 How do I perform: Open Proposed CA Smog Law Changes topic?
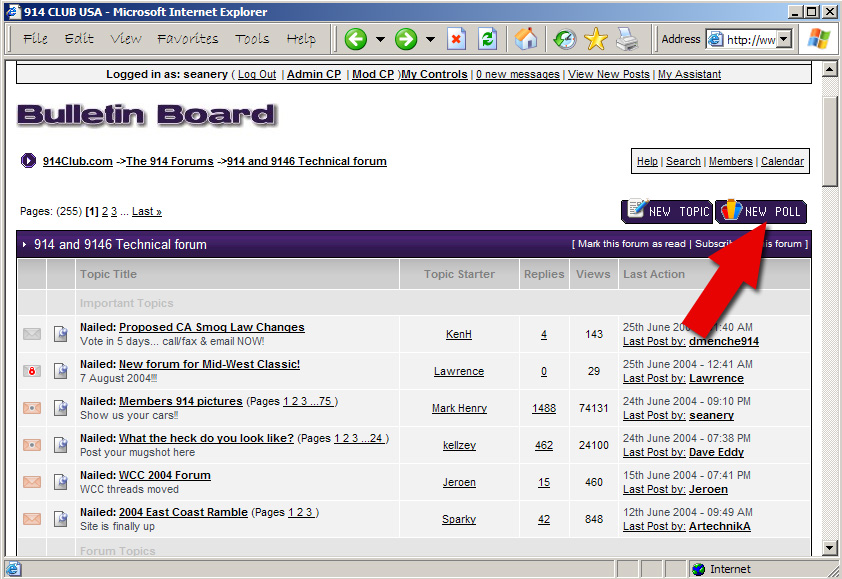coord(212,327)
